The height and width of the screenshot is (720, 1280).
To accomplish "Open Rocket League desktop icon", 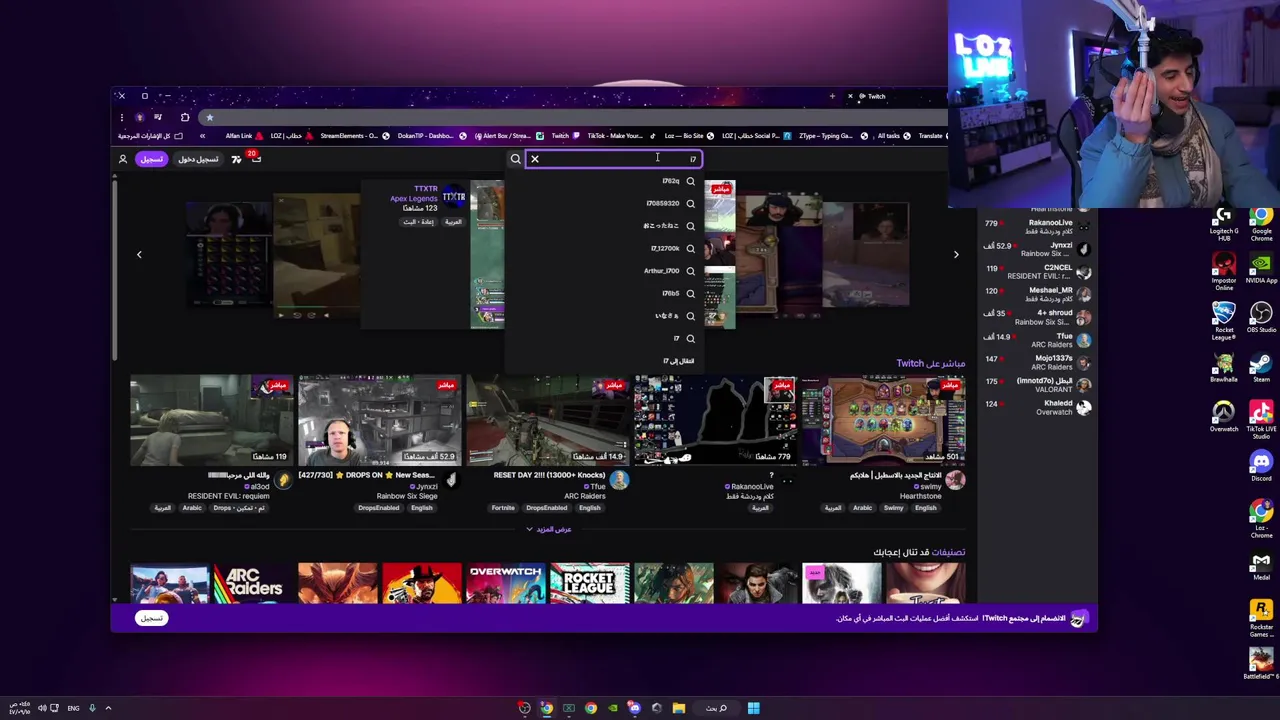I will (1224, 322).
